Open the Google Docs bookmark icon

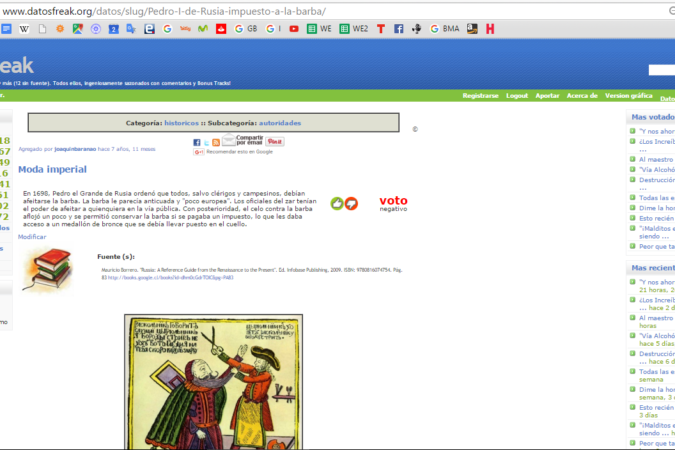tap(6, 29)
